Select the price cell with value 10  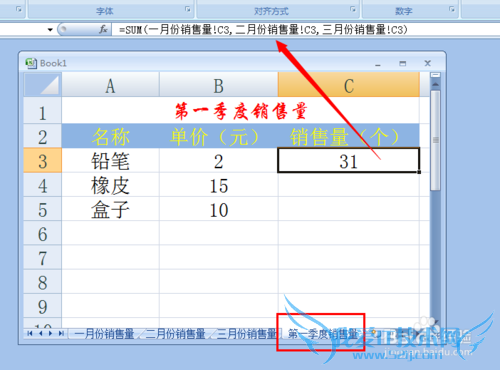tap(219, 209)
